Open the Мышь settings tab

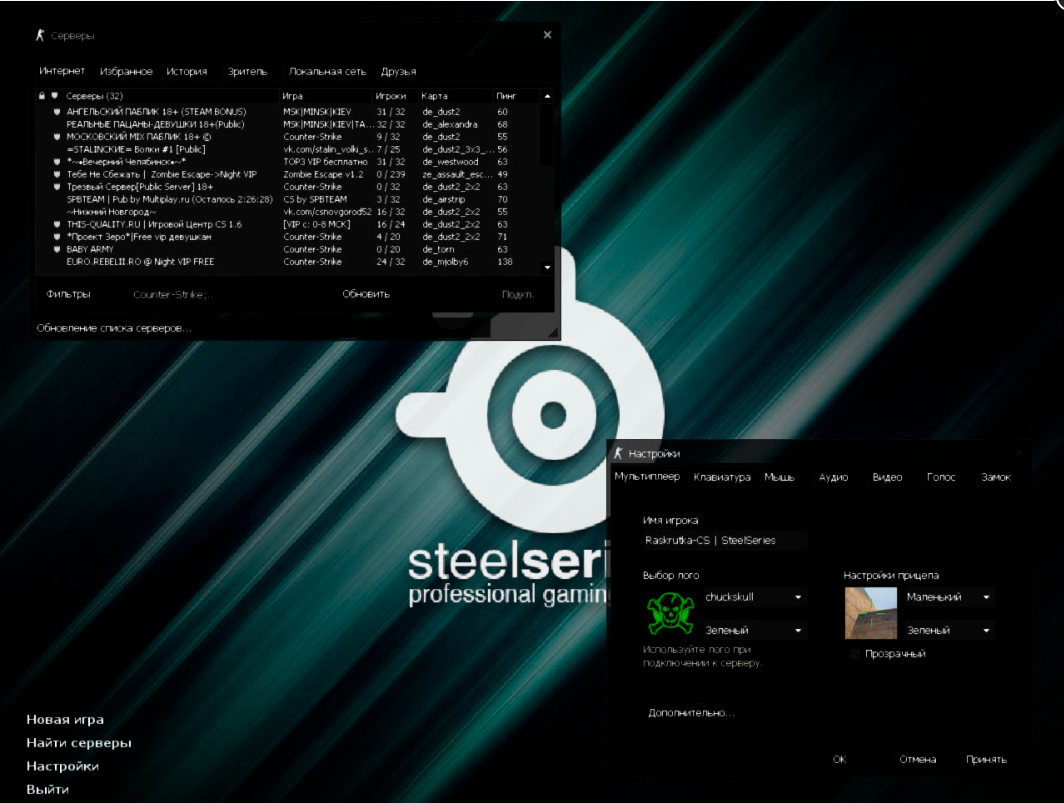coord(779,477)
